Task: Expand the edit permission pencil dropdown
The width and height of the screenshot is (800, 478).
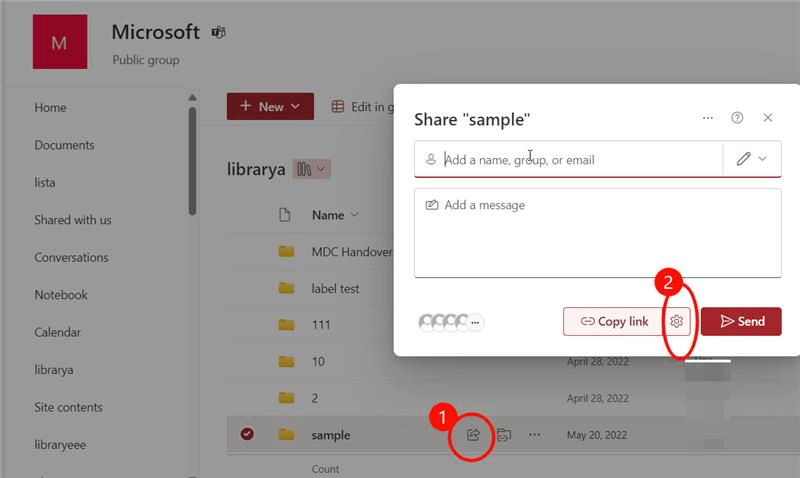Action: tap(752, 159)
